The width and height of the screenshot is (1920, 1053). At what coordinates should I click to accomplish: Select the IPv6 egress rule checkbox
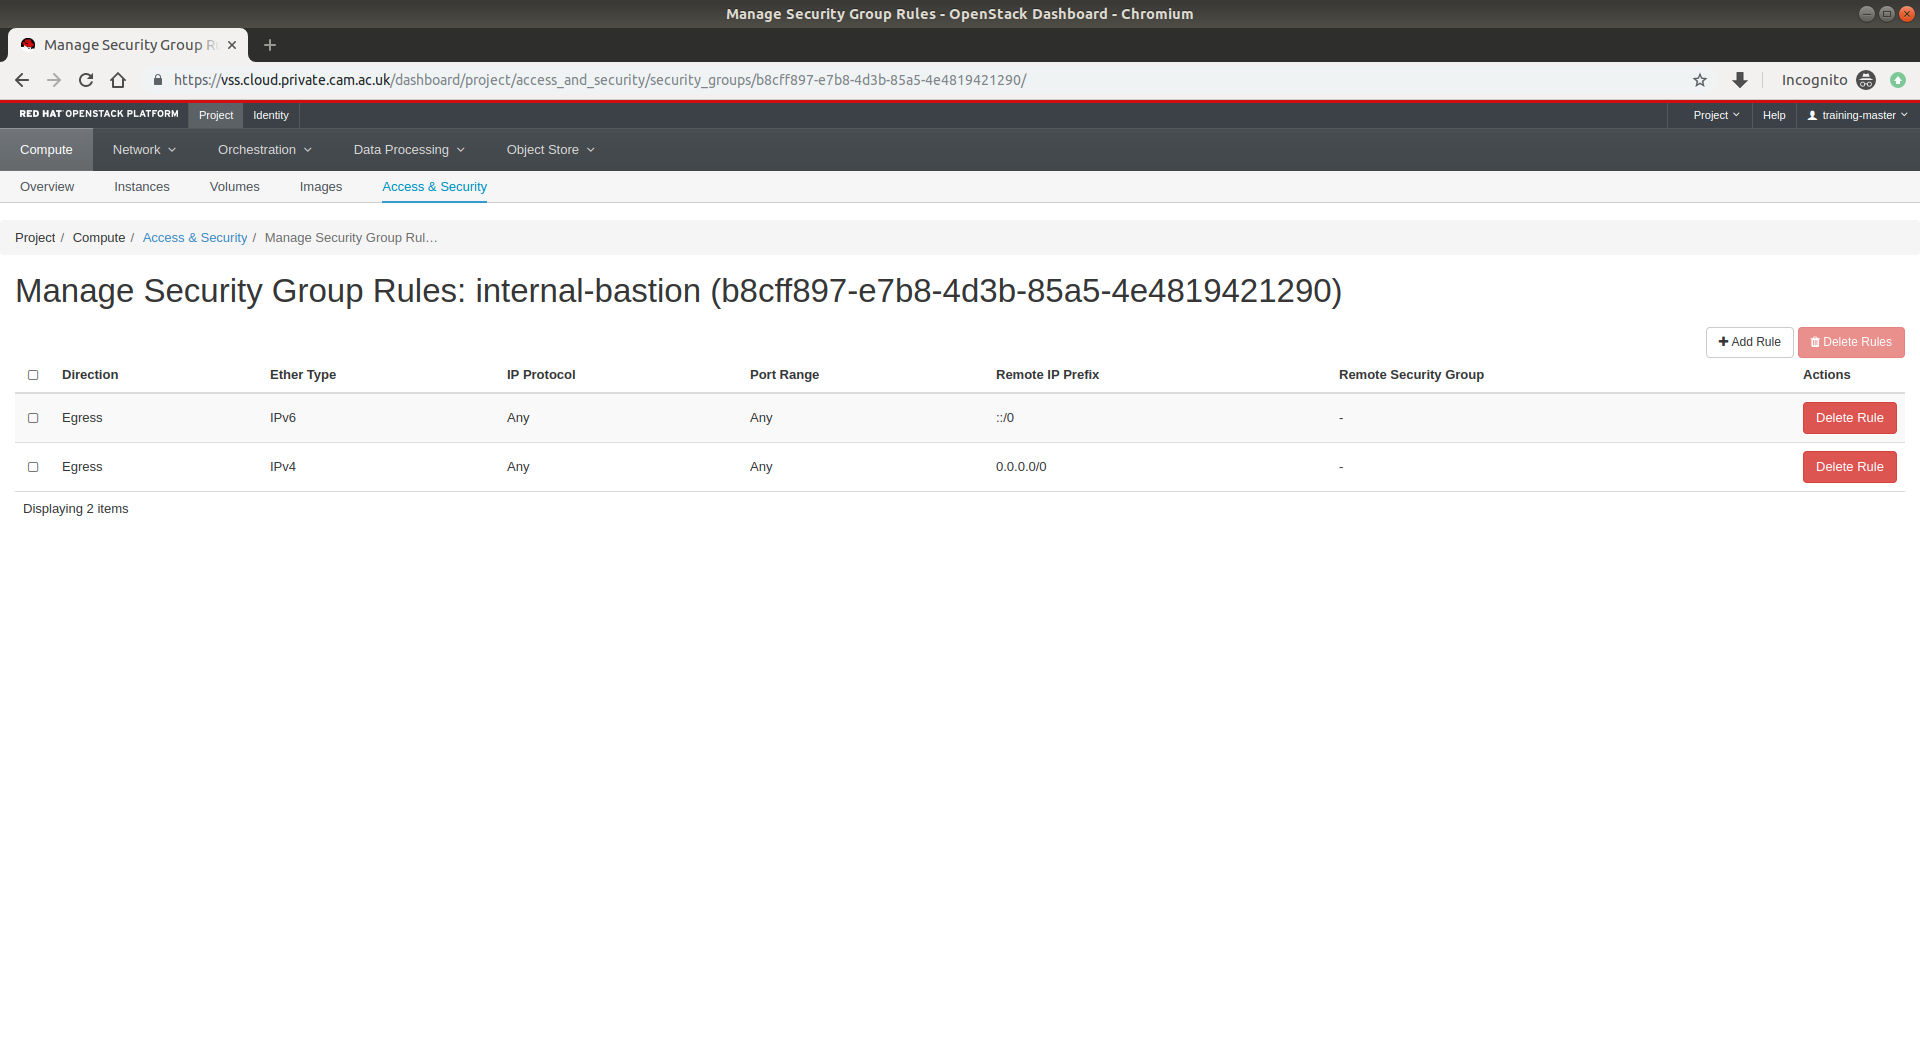(33, 418)
